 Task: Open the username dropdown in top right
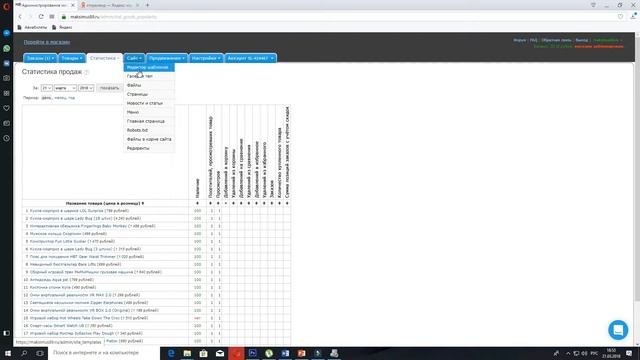[x=607, y=40]
